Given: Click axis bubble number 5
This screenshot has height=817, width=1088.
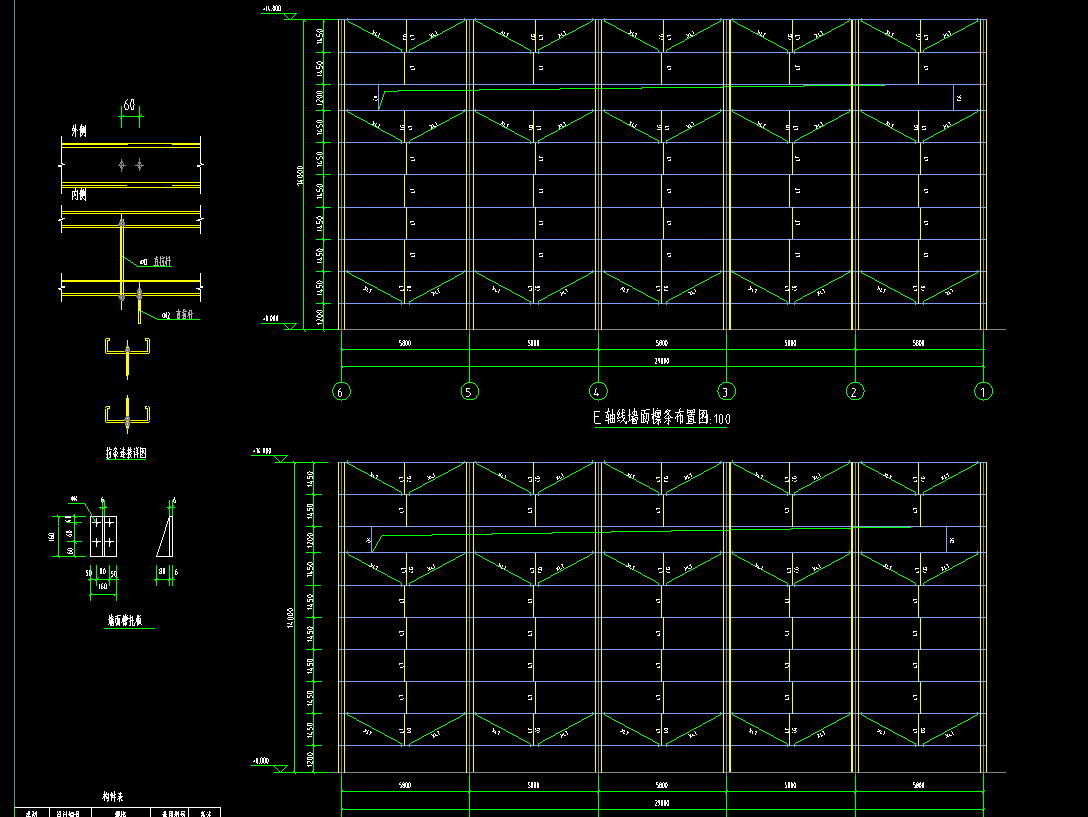Looking at the screenshot, I should click(470, 392).
